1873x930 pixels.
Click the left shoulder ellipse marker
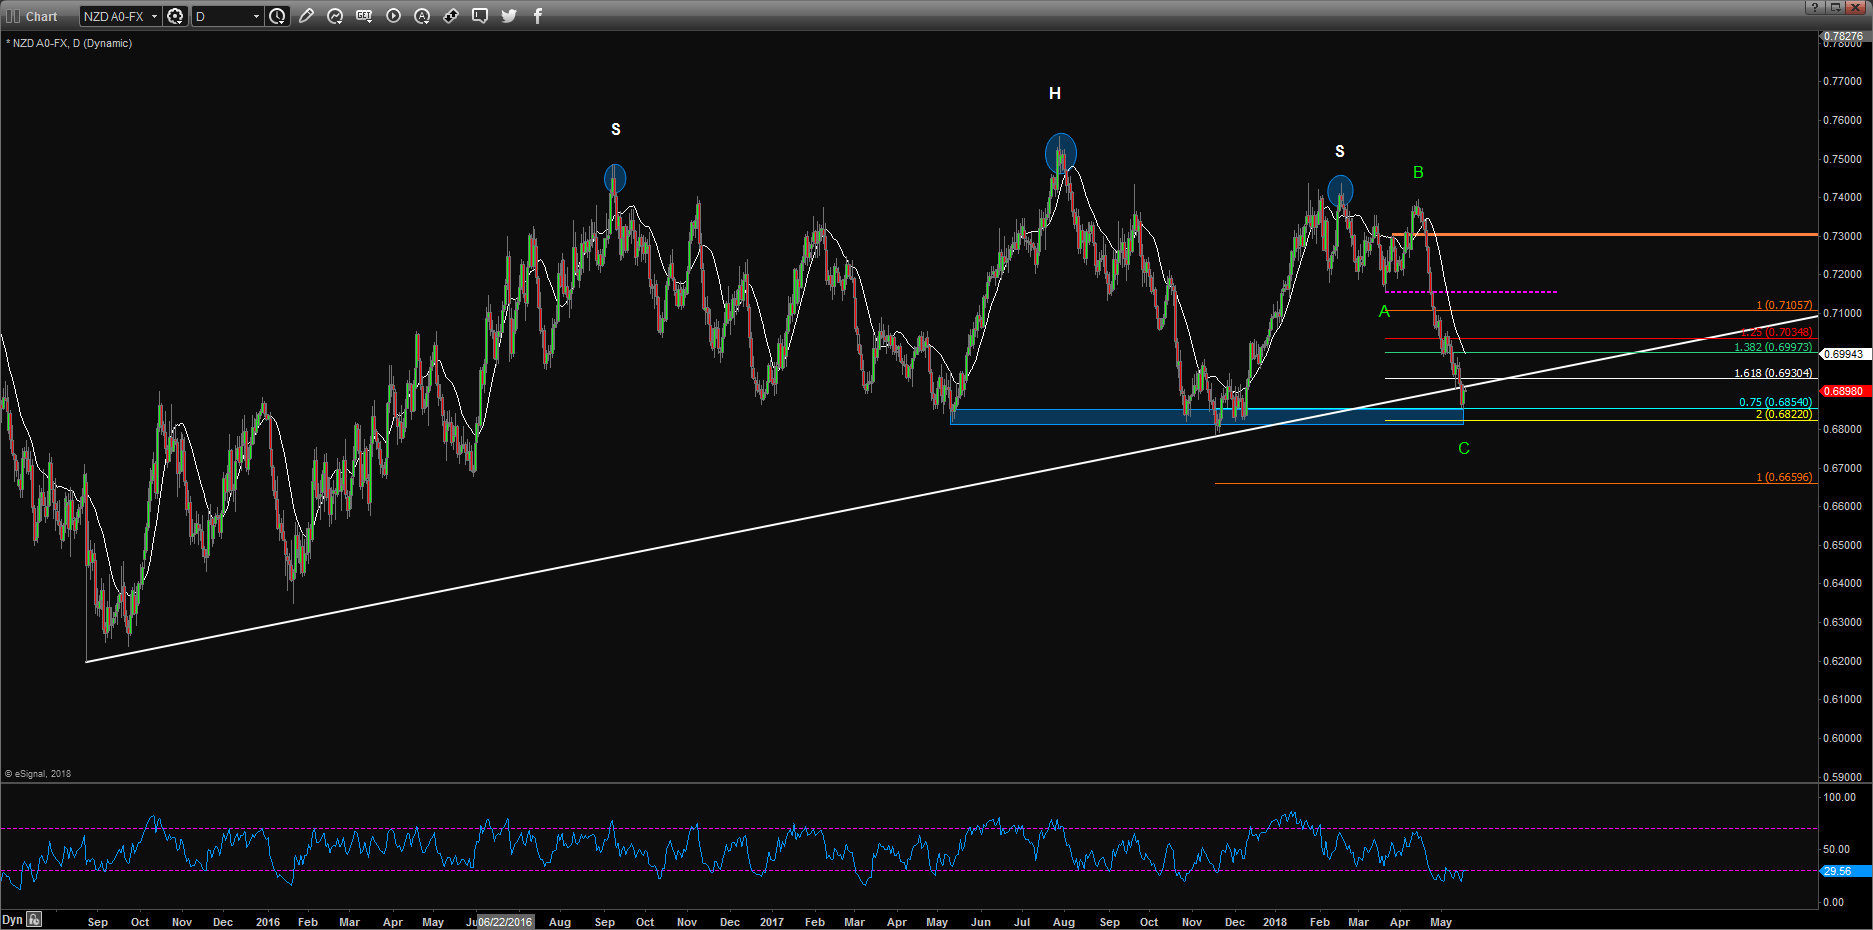coord(615,179)
